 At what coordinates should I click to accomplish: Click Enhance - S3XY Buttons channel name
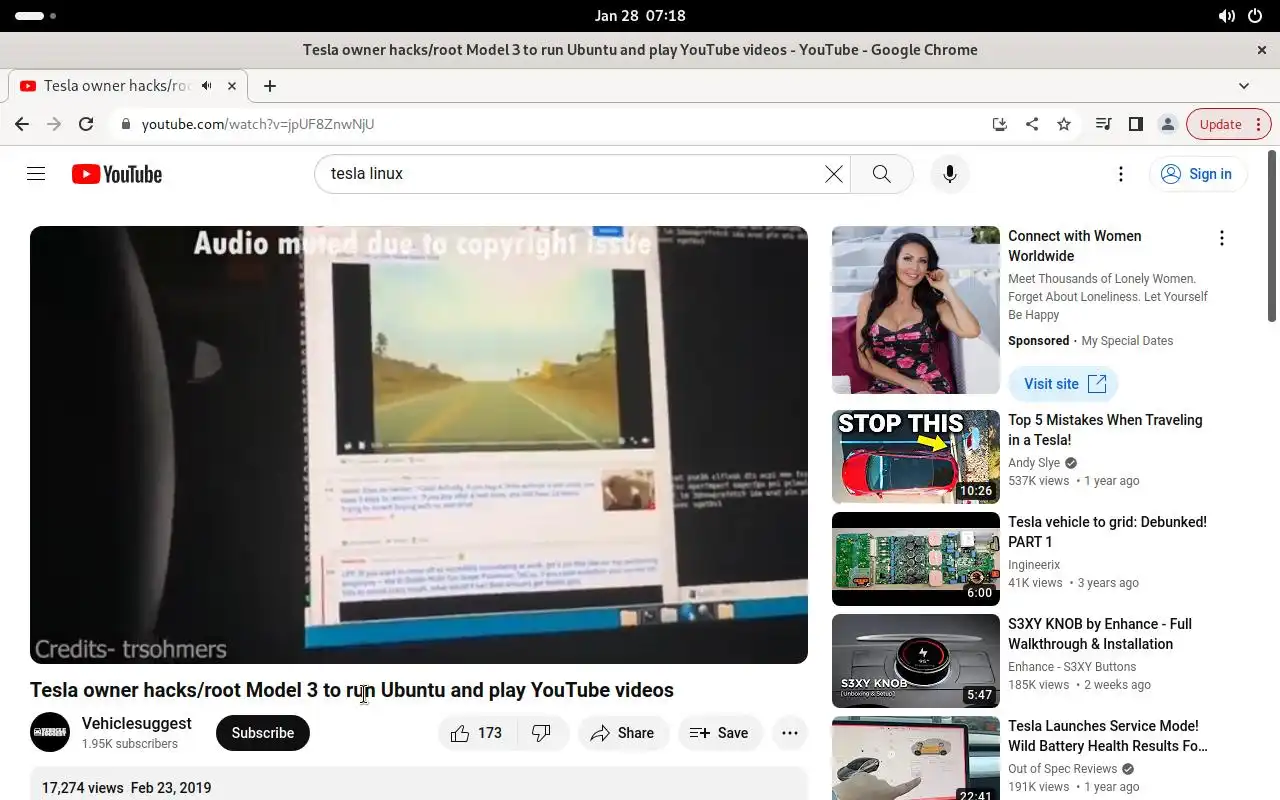point(1072,667)
